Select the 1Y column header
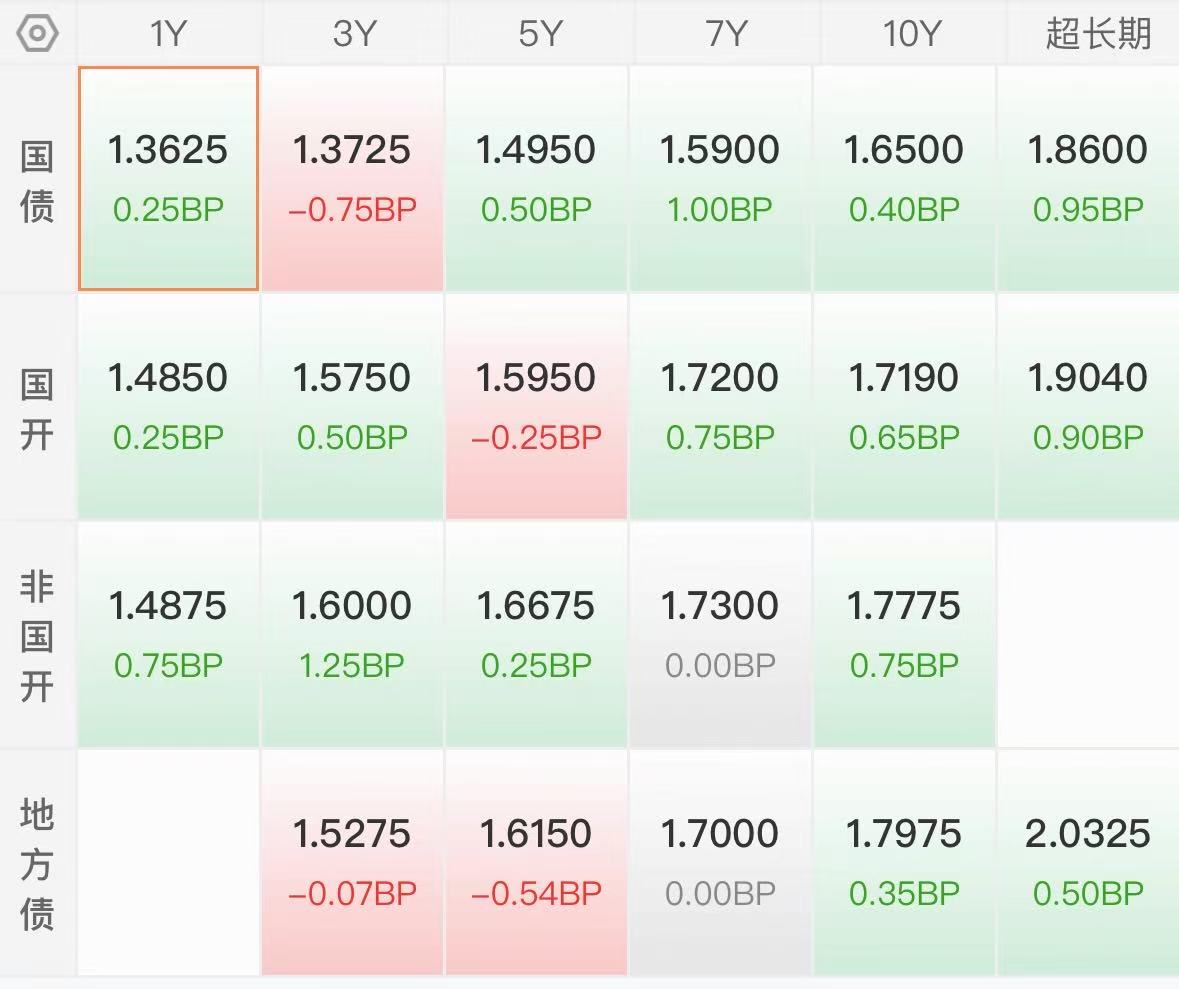 (x=168, y=34)
